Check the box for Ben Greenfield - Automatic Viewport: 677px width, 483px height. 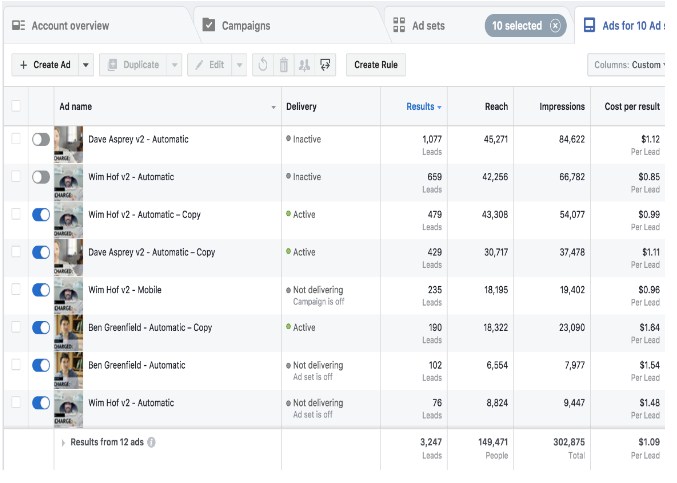click(x=16, y=365)
